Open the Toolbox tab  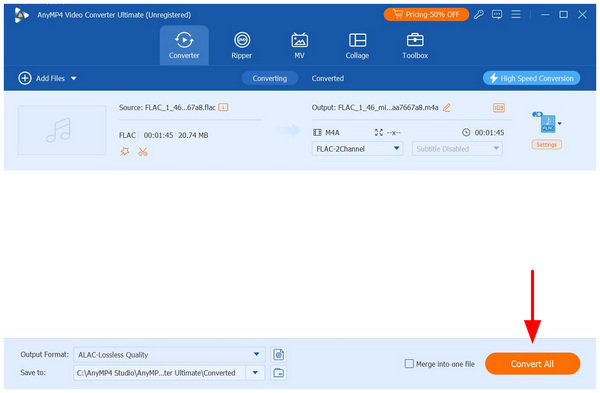pyautogui.click(x=415, y=46)
